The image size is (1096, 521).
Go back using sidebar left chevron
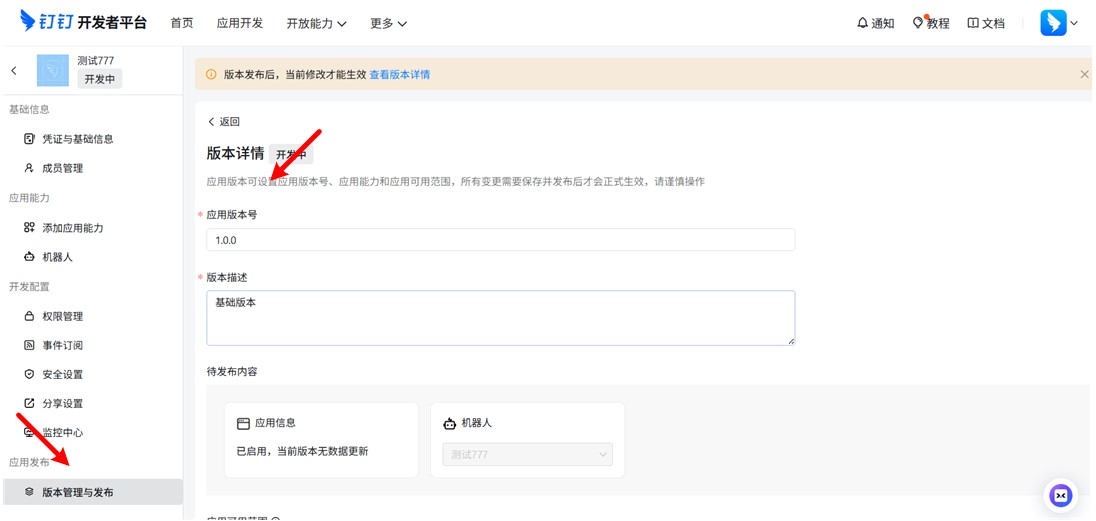tap(14, 70)
